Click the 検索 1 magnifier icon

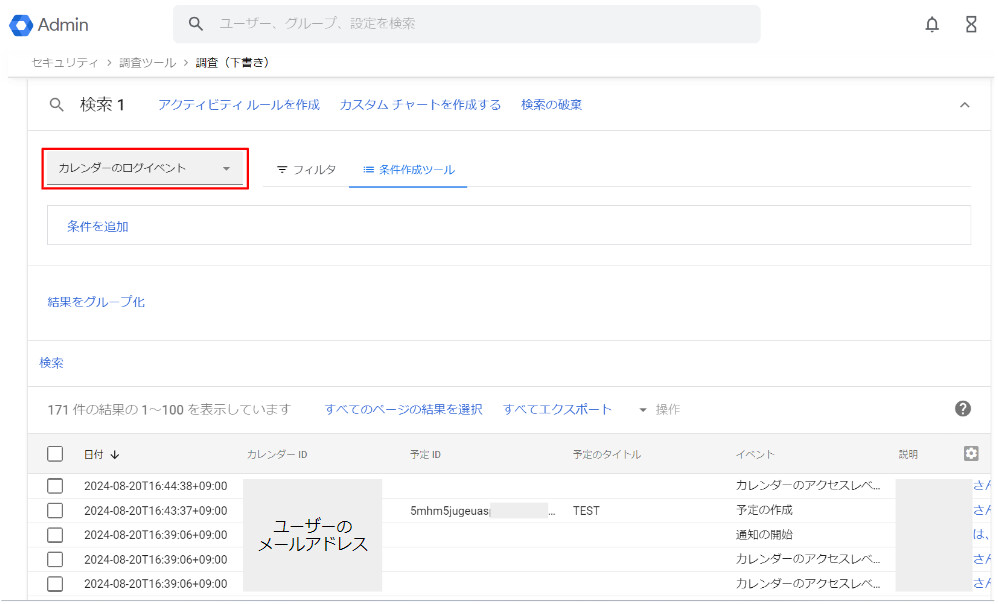(x=57, y=104)
